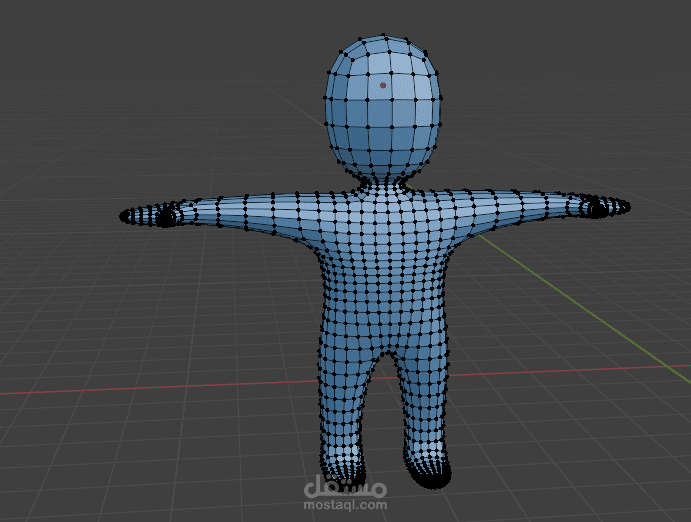The image size is (691, 522).
Task: Click the crotch vertex between the two legs
Action: [x=388, y=352]
